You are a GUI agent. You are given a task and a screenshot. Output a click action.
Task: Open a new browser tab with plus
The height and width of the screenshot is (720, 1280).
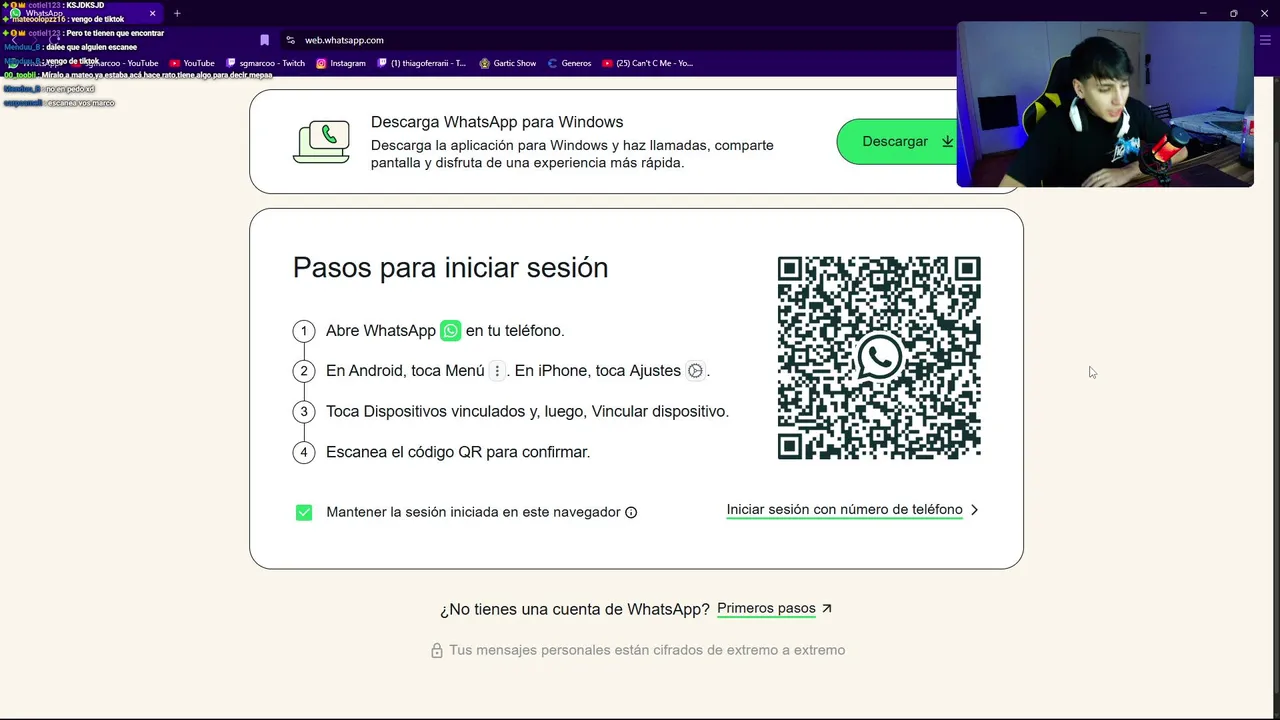pos(177,13)
